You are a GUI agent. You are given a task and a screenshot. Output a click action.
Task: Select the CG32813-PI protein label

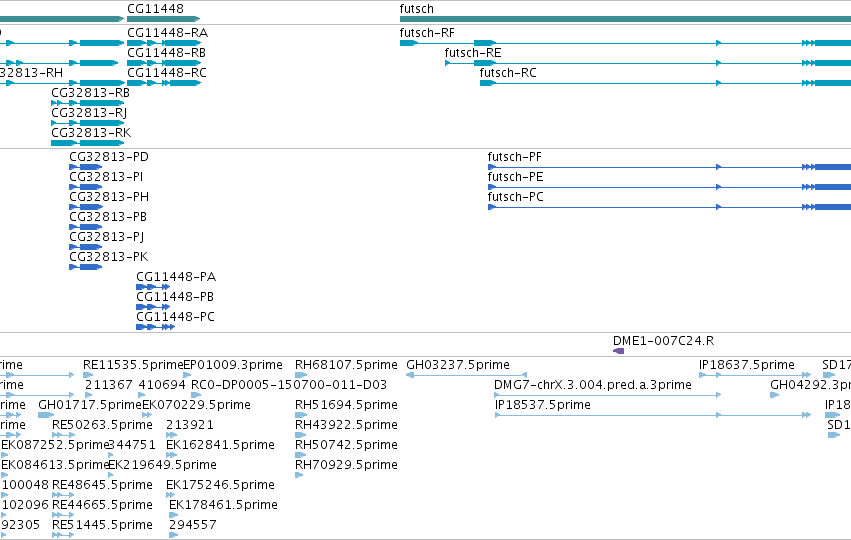pyautogui.click(x=106, y=177)
